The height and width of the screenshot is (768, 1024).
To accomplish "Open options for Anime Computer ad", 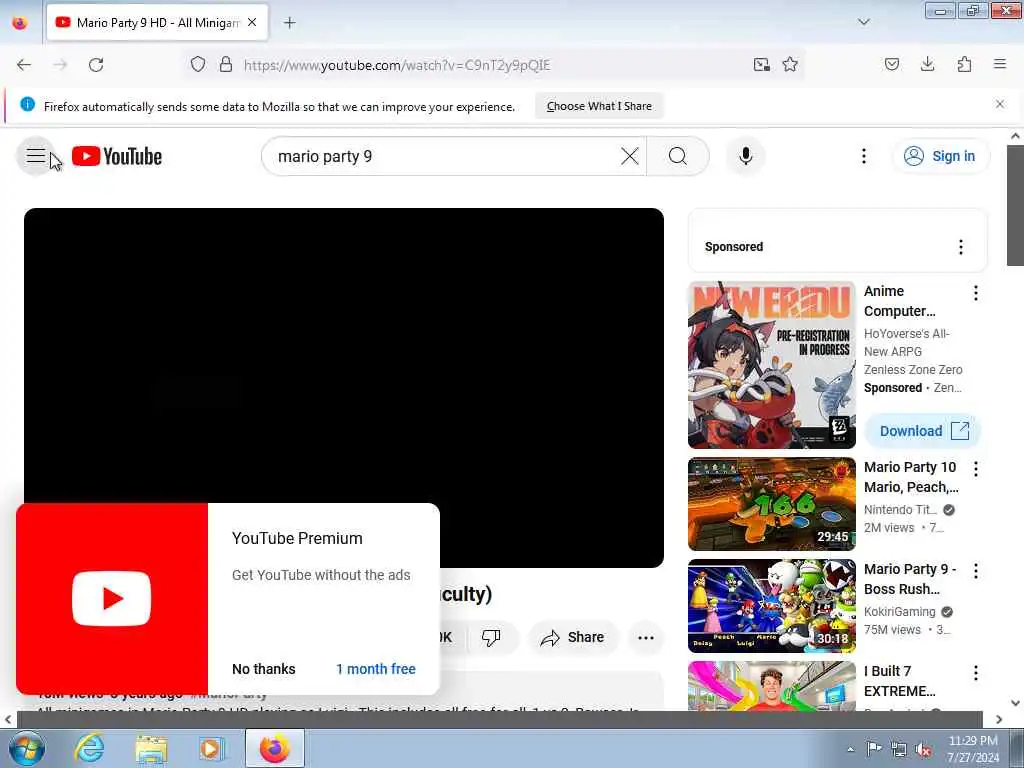I will click(976, 293).
